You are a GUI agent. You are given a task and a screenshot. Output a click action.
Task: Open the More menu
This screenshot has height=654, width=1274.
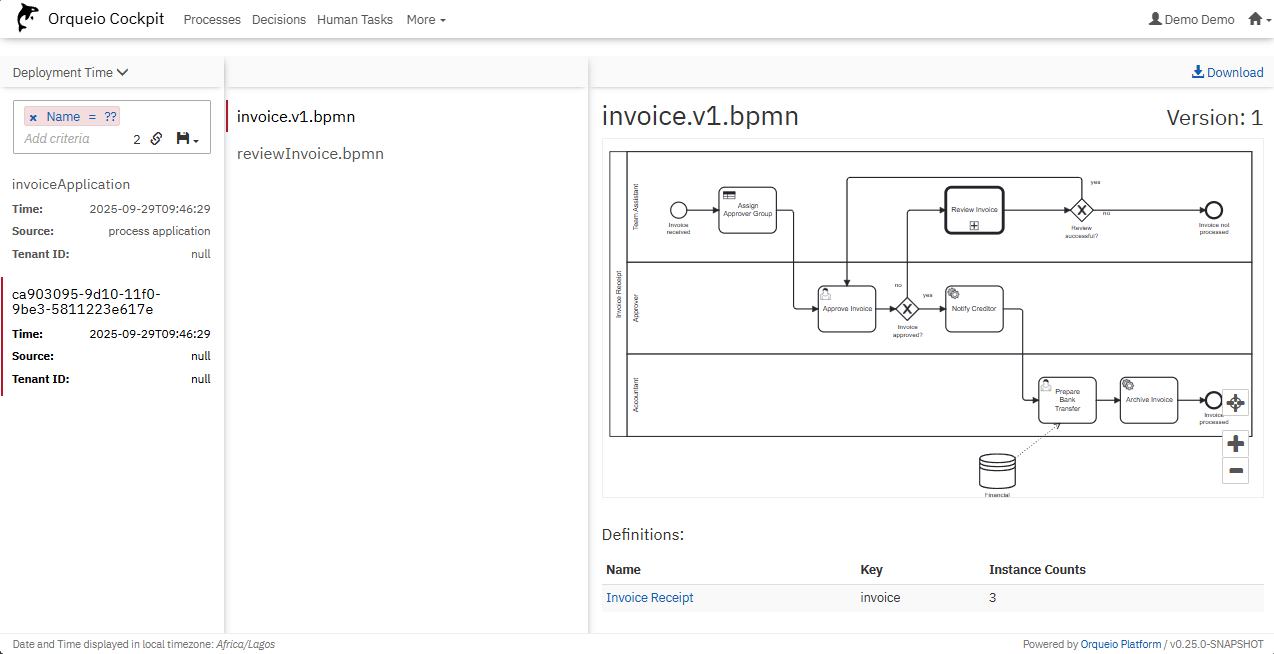tap(425, 19)
